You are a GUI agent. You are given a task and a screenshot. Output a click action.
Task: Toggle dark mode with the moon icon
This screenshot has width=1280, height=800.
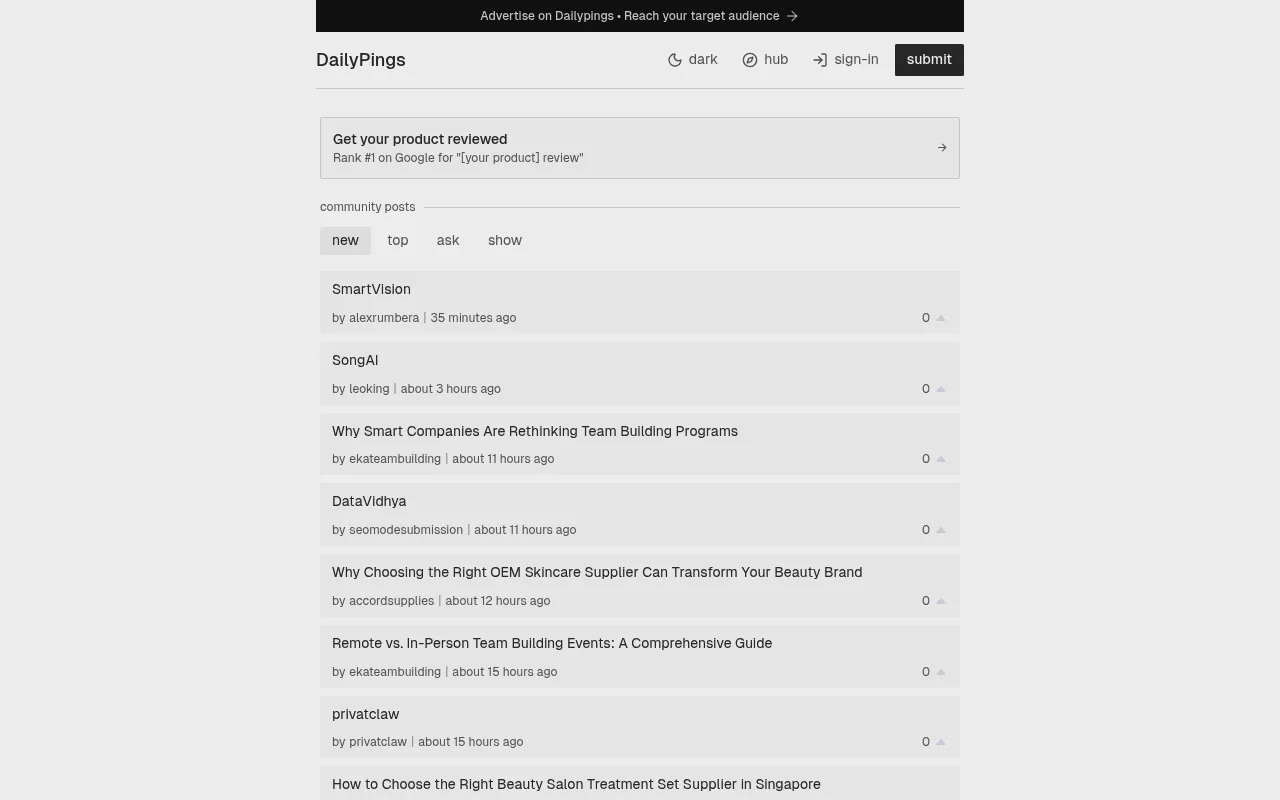point(675,60)
